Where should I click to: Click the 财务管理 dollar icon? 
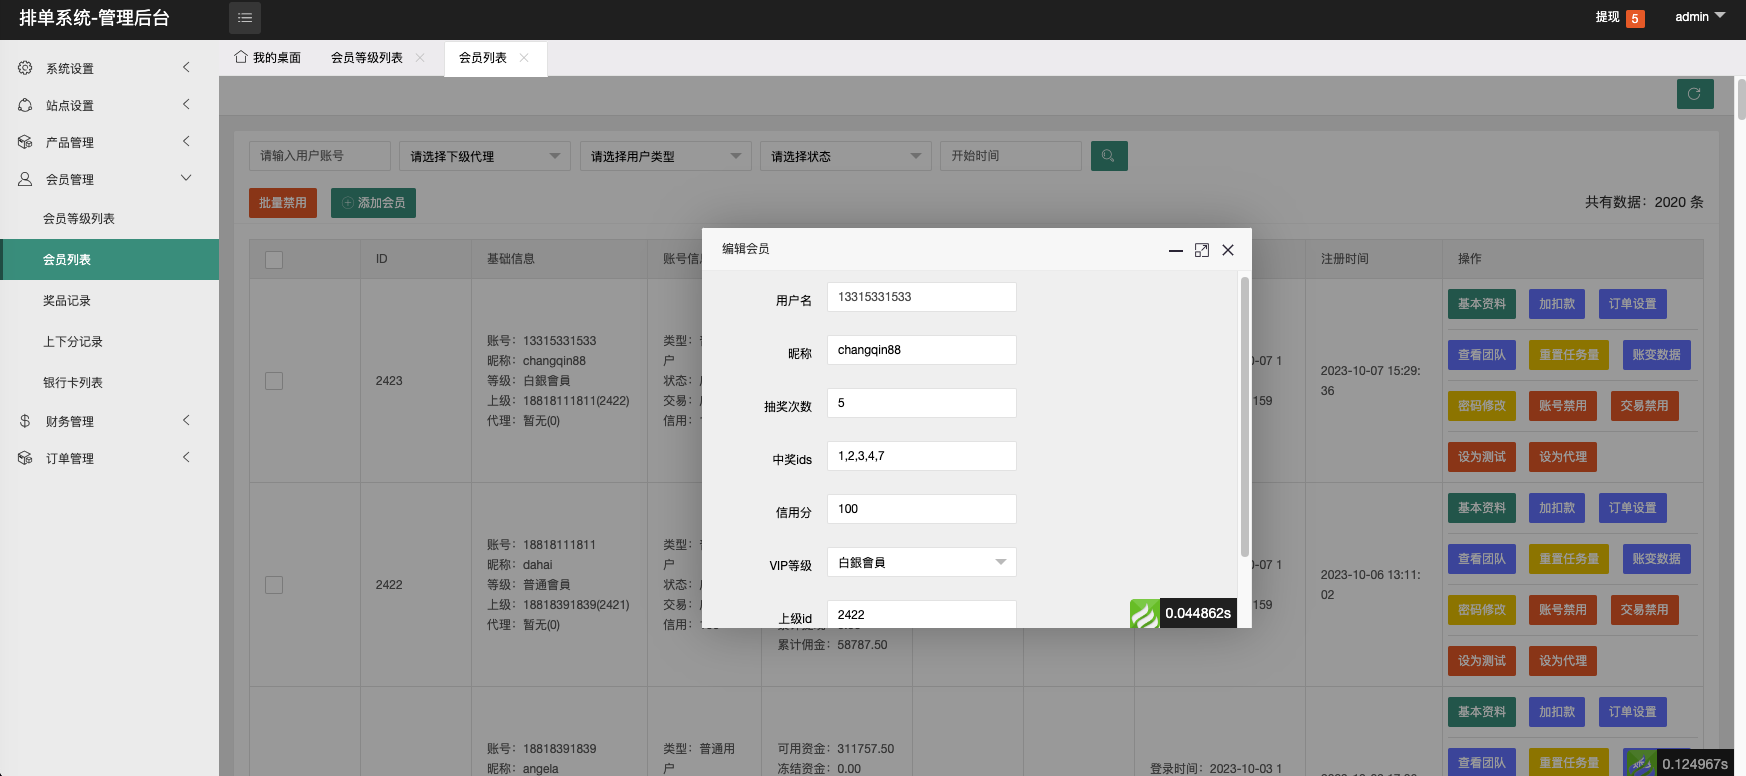(25, 421)
